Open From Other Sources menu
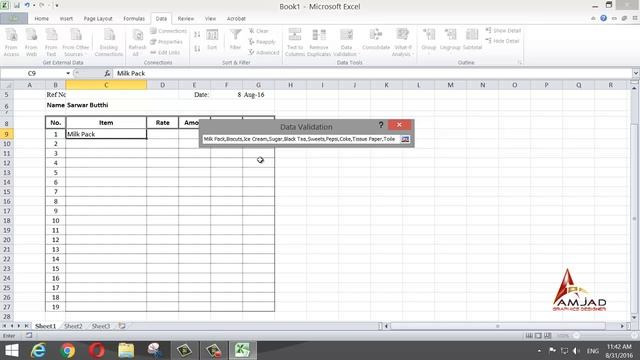The width and height of the screenshot is (640, 360). click(x=76, y=42)
